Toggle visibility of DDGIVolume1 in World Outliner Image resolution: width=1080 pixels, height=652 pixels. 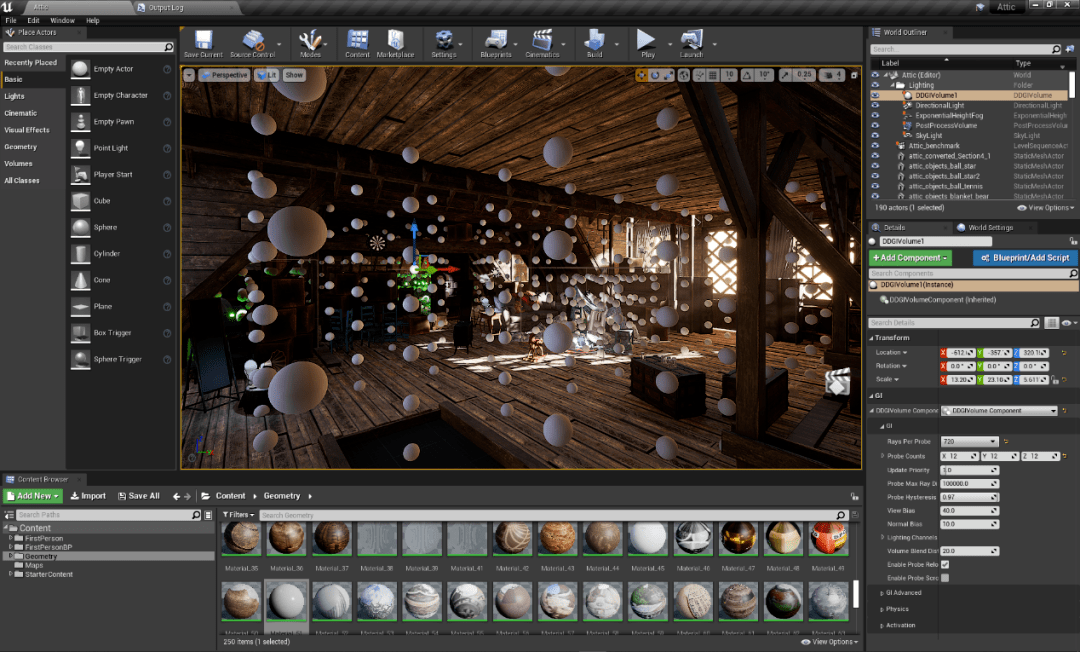[875, 96]
